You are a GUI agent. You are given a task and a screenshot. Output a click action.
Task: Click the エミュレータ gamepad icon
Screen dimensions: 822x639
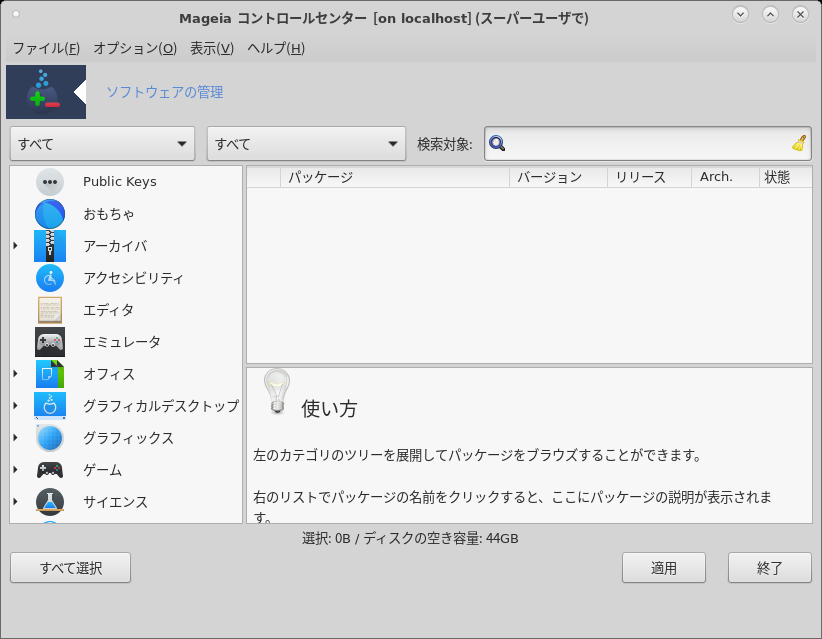50,342
